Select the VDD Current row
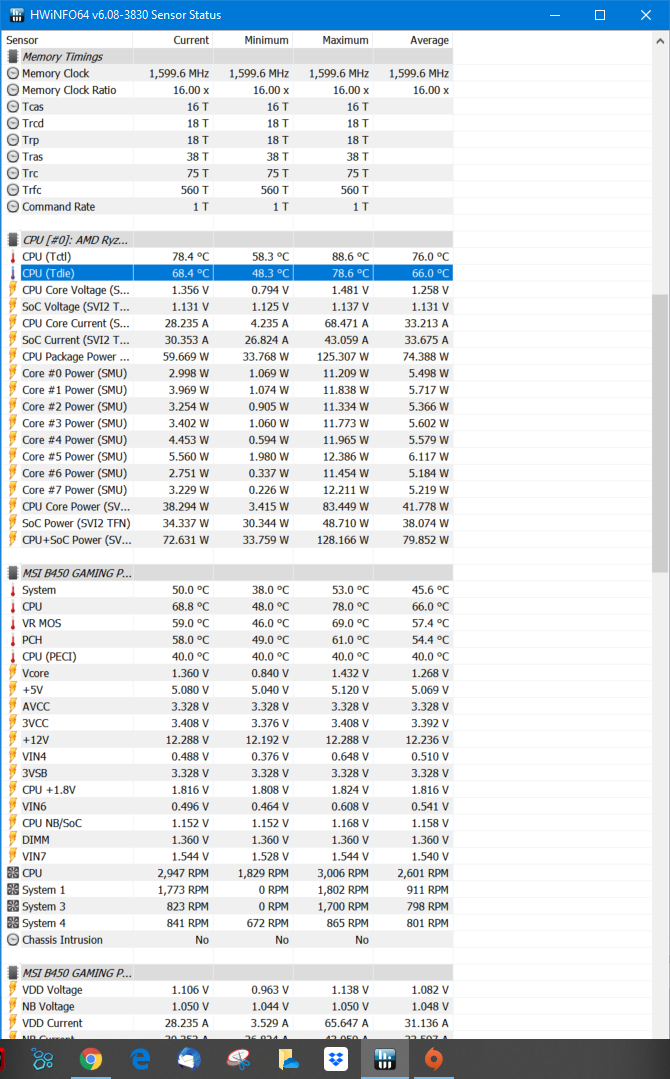 (228, 1023)
